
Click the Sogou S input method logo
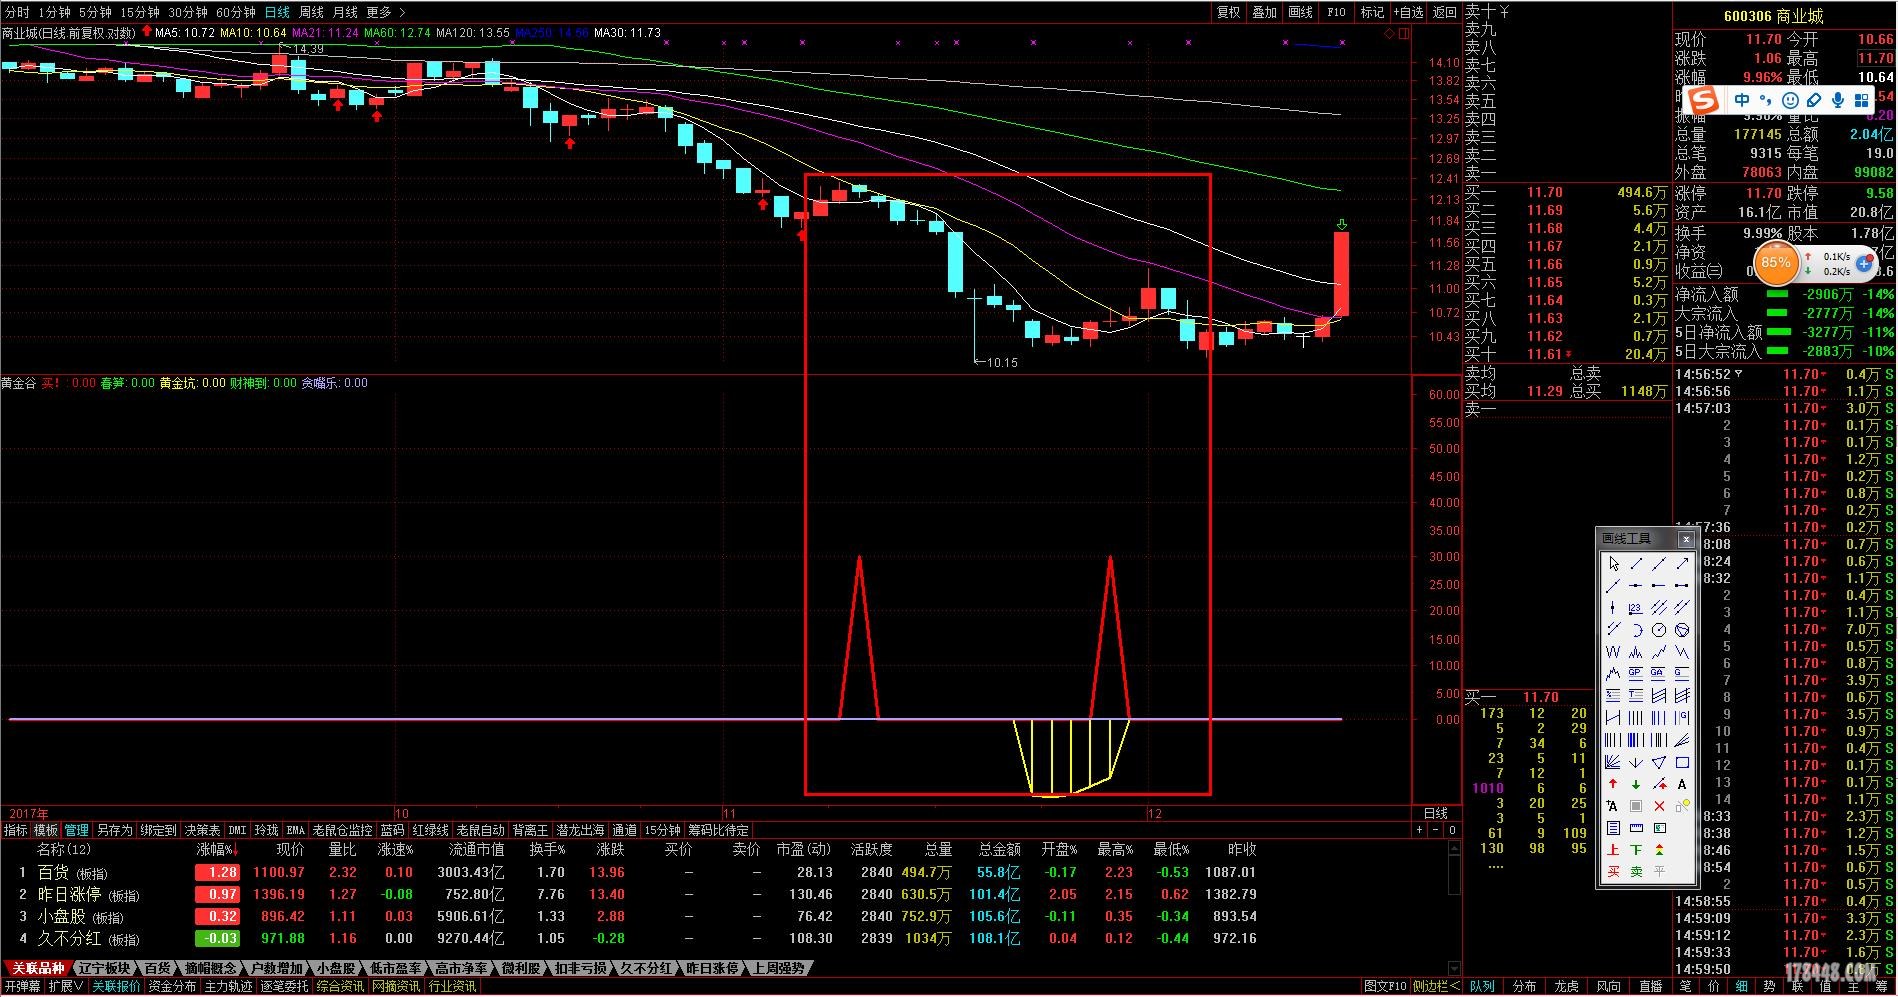(1703, 100)
